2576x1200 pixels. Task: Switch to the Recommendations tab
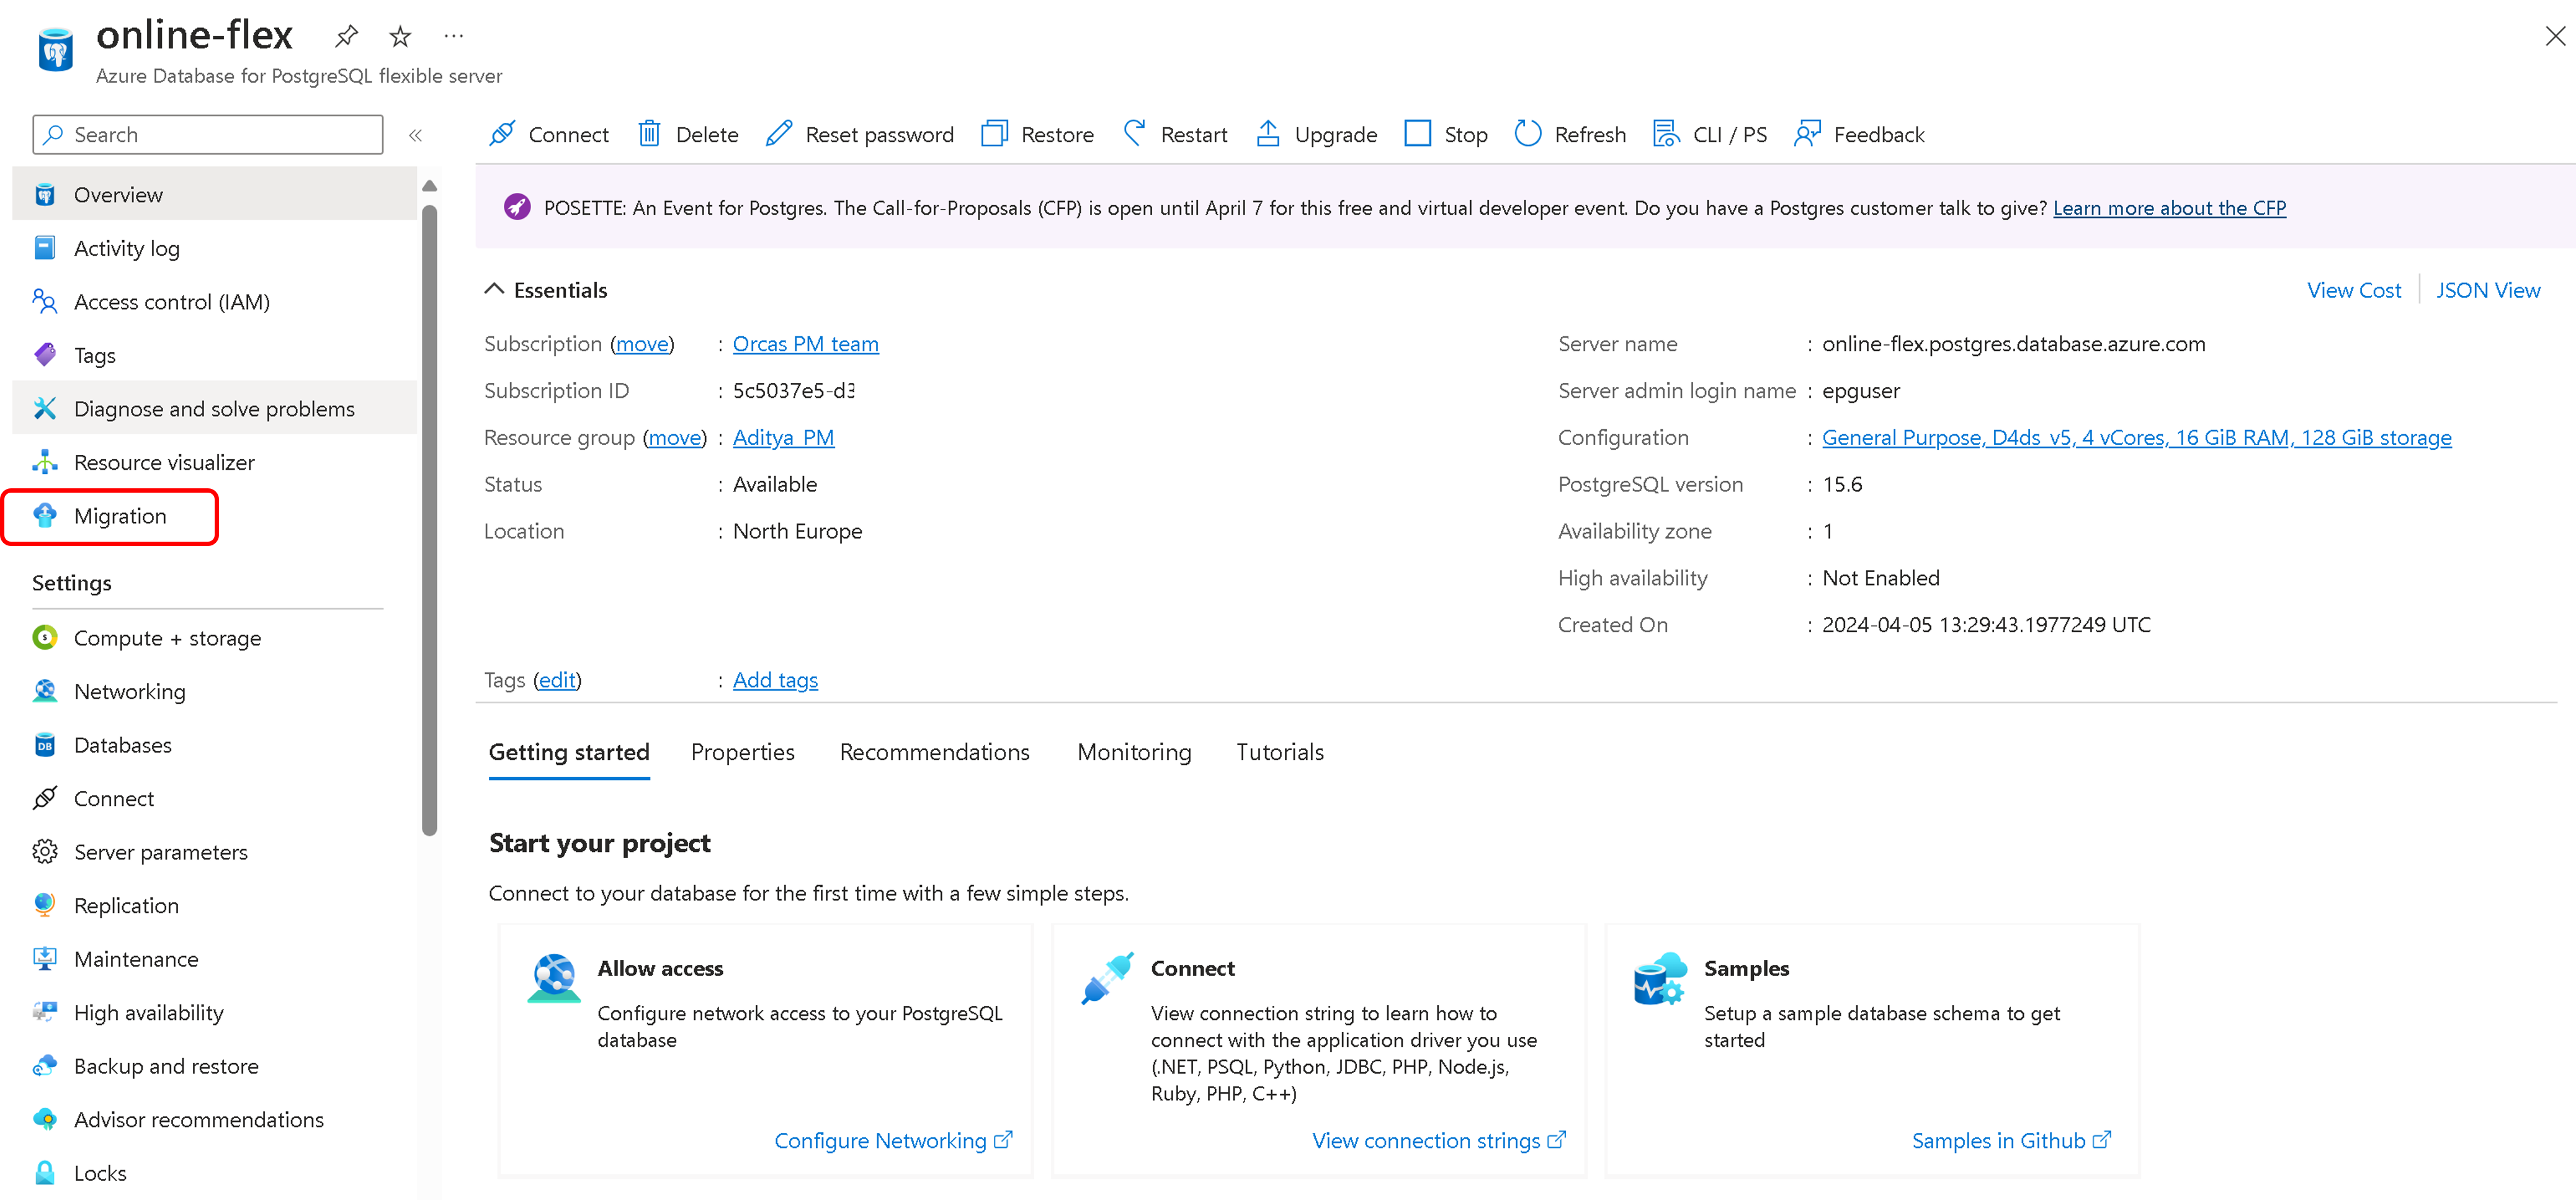934,752
